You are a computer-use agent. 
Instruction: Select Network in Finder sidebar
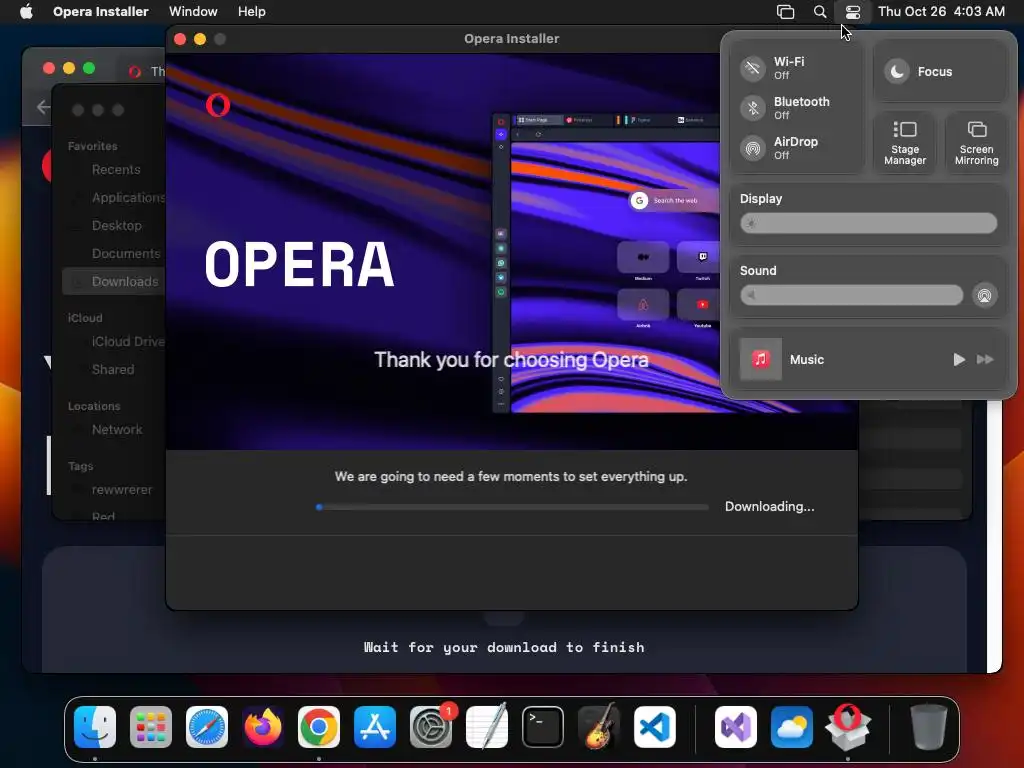coord(117,429)
